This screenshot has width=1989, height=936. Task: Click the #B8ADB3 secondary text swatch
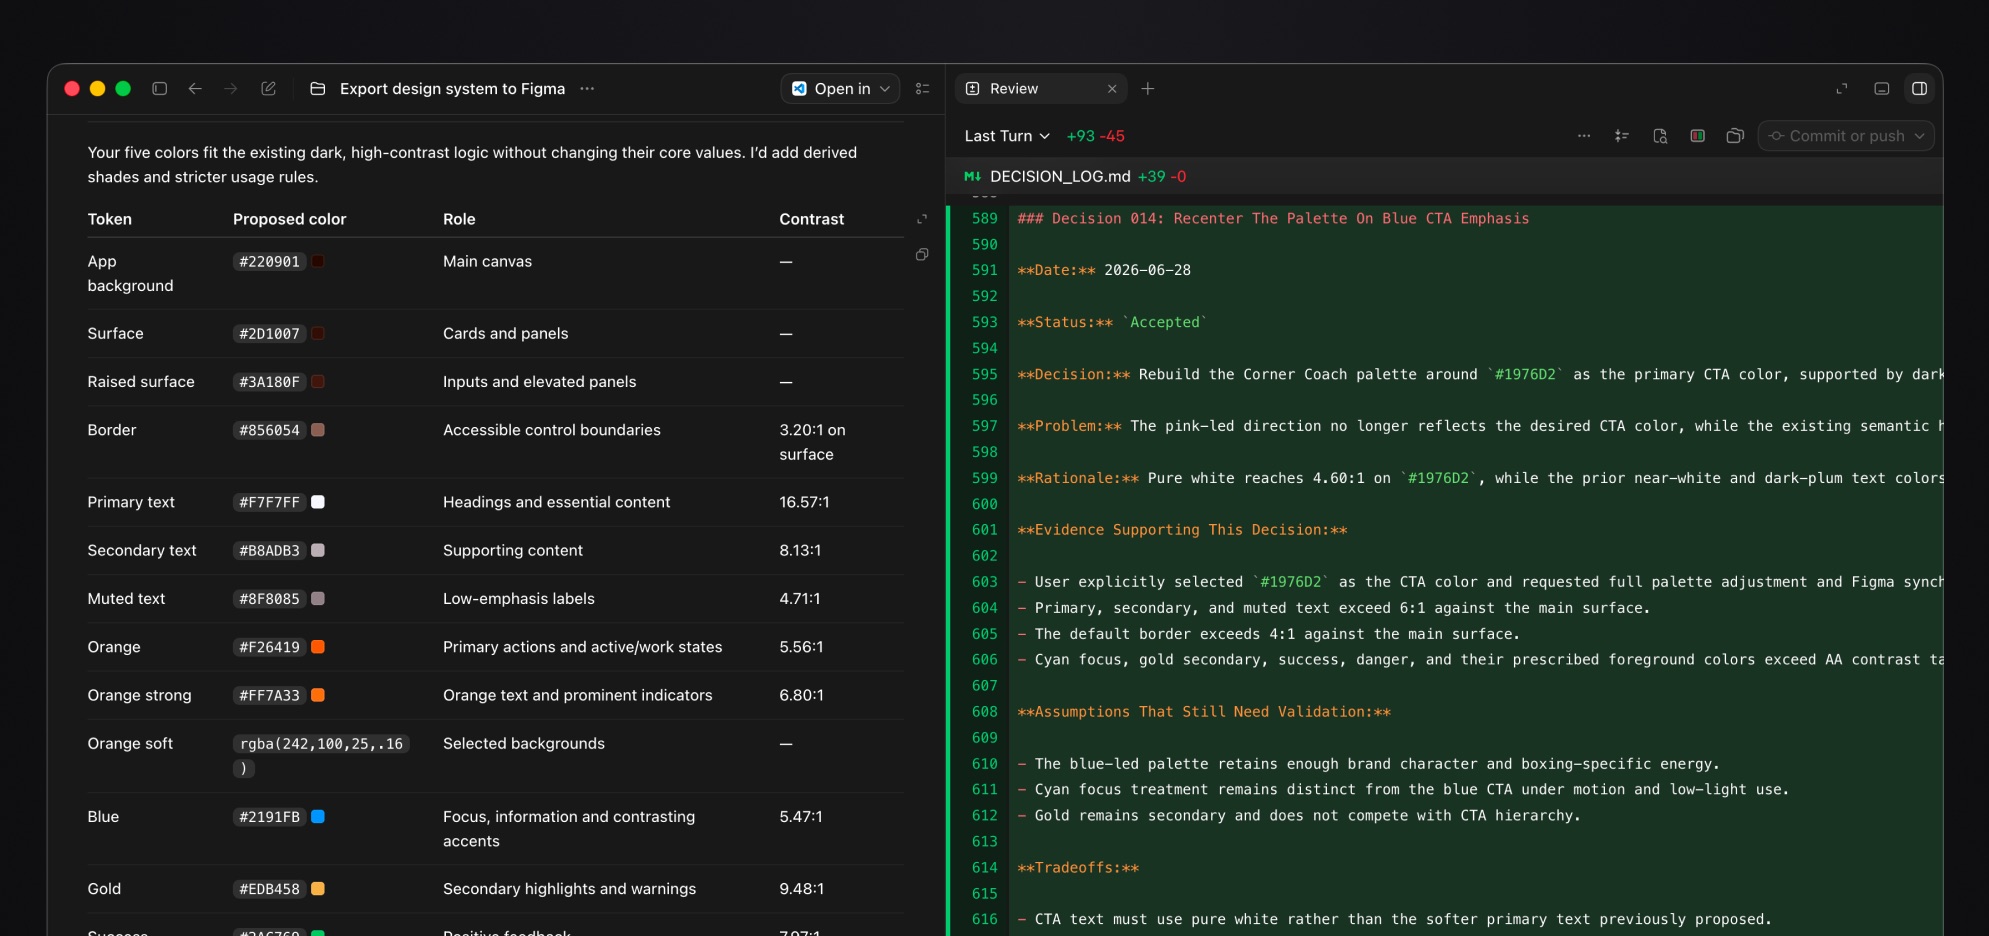pos(317,550)
